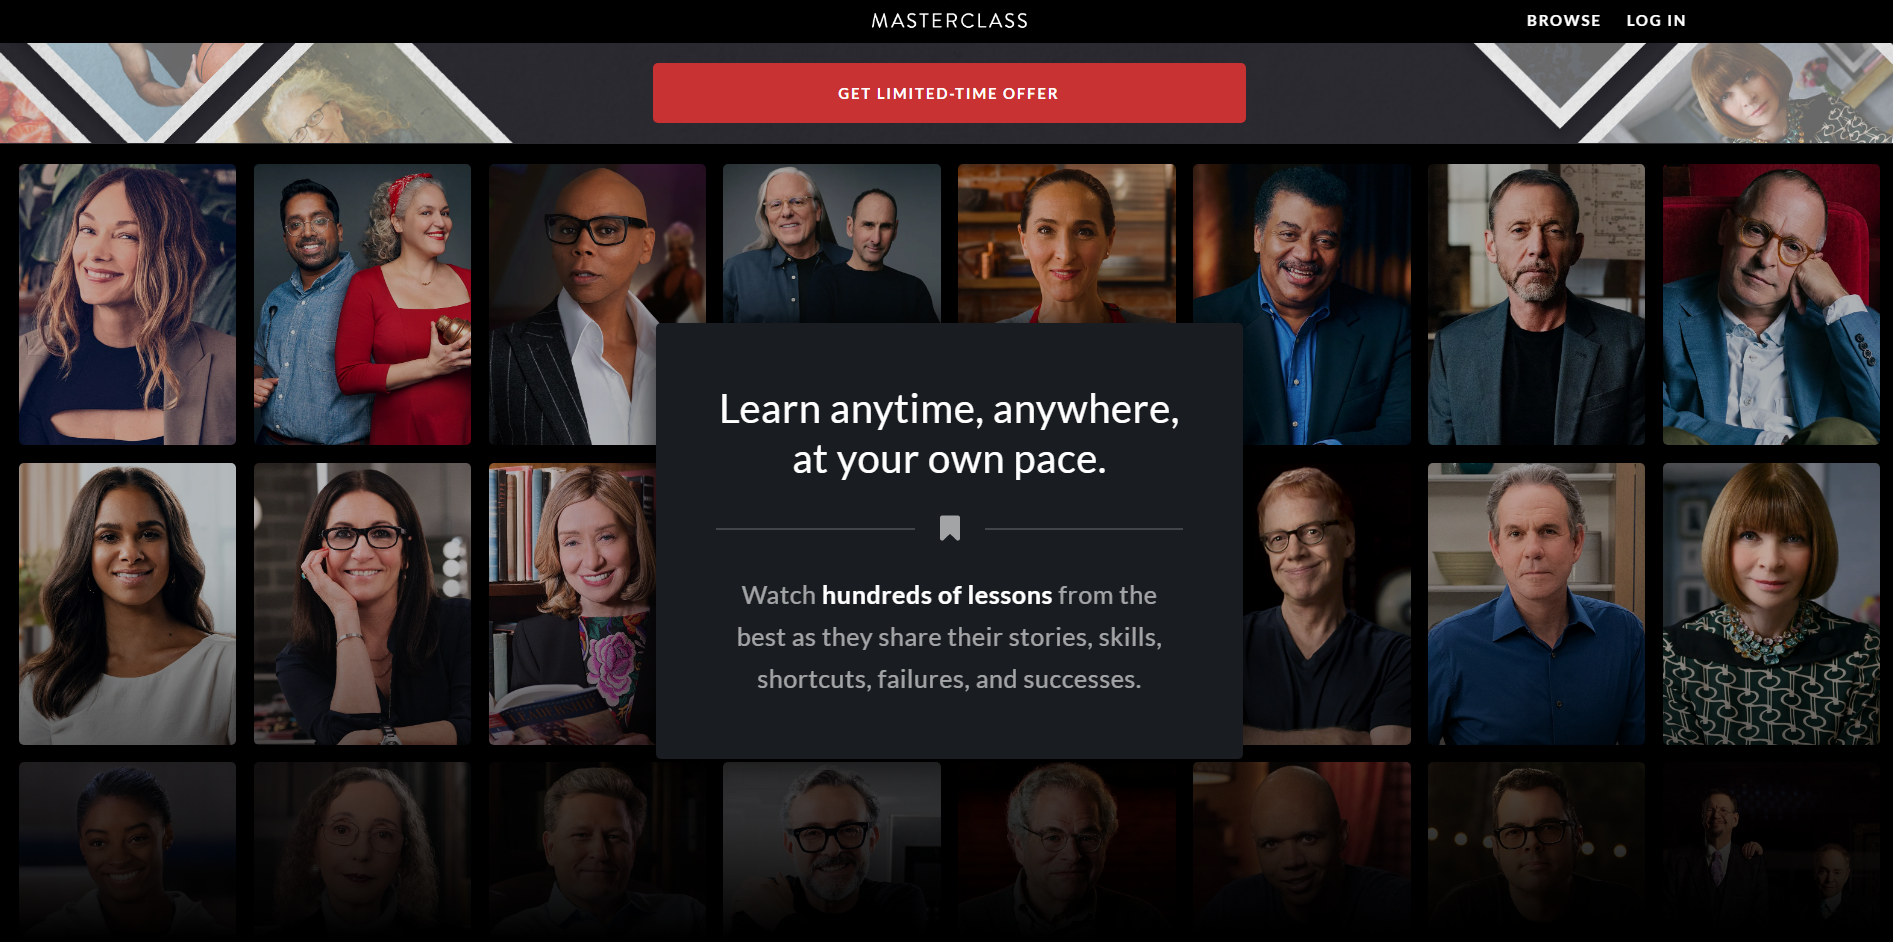This screenshot has height=942, width=1893.
Task: Choose the woman in the kitchen thumbnail
Action: [x=1067, y=243]
